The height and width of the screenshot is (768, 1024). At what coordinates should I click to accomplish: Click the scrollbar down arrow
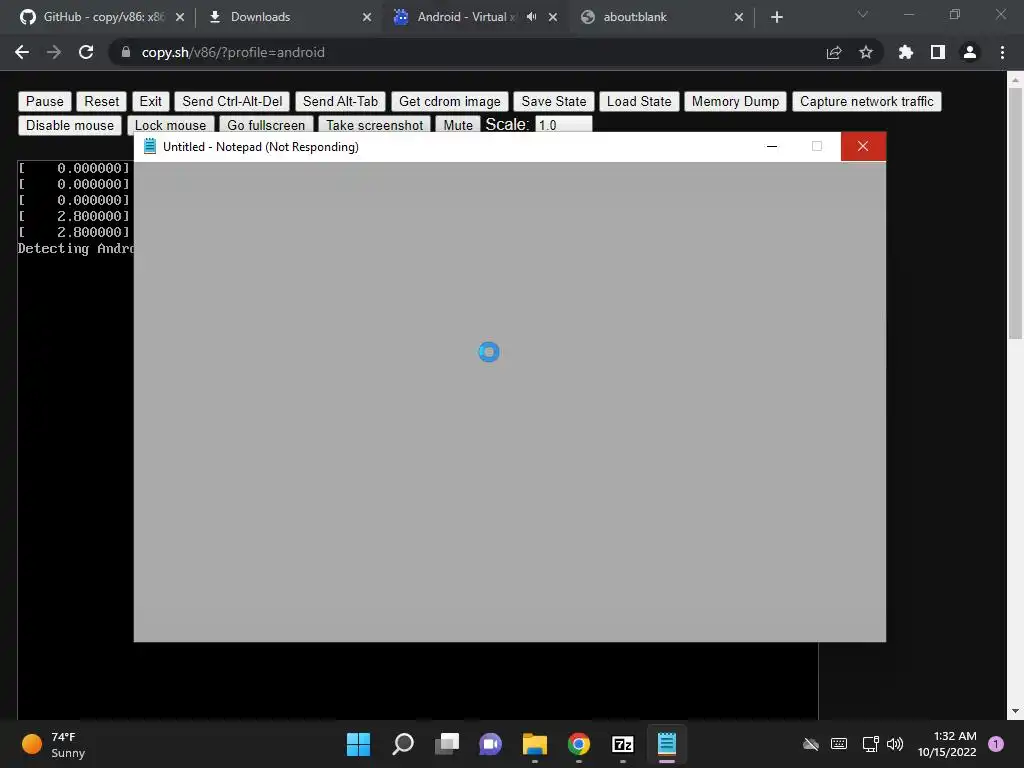tap(1015, 711)
